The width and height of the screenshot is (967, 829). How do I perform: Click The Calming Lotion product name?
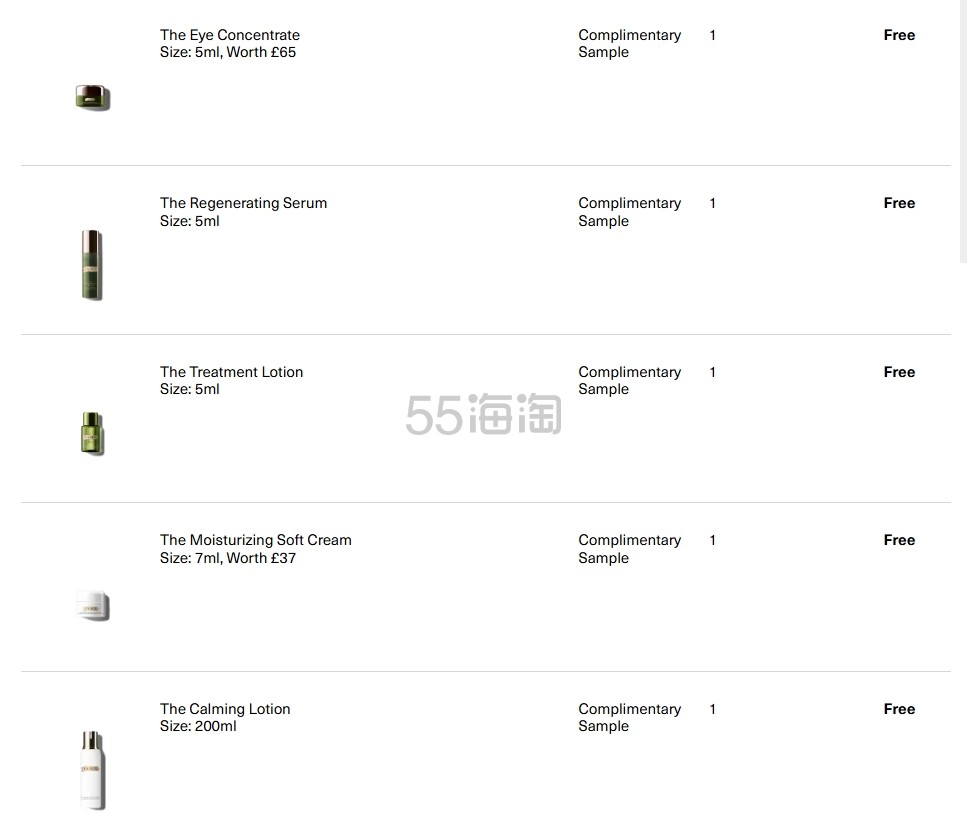coord(224,709)
